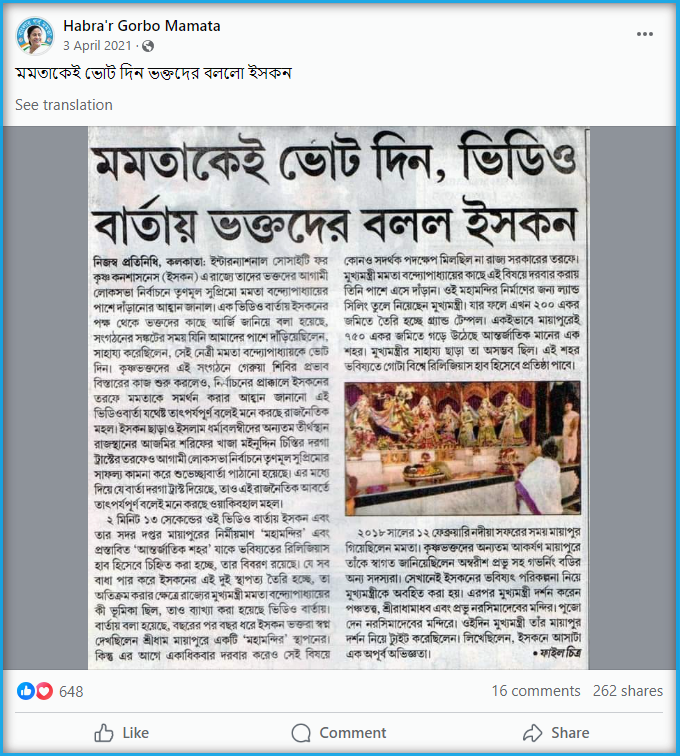680x756 pixels.
Task: Click the Like button label
Action: pos(136,733)
